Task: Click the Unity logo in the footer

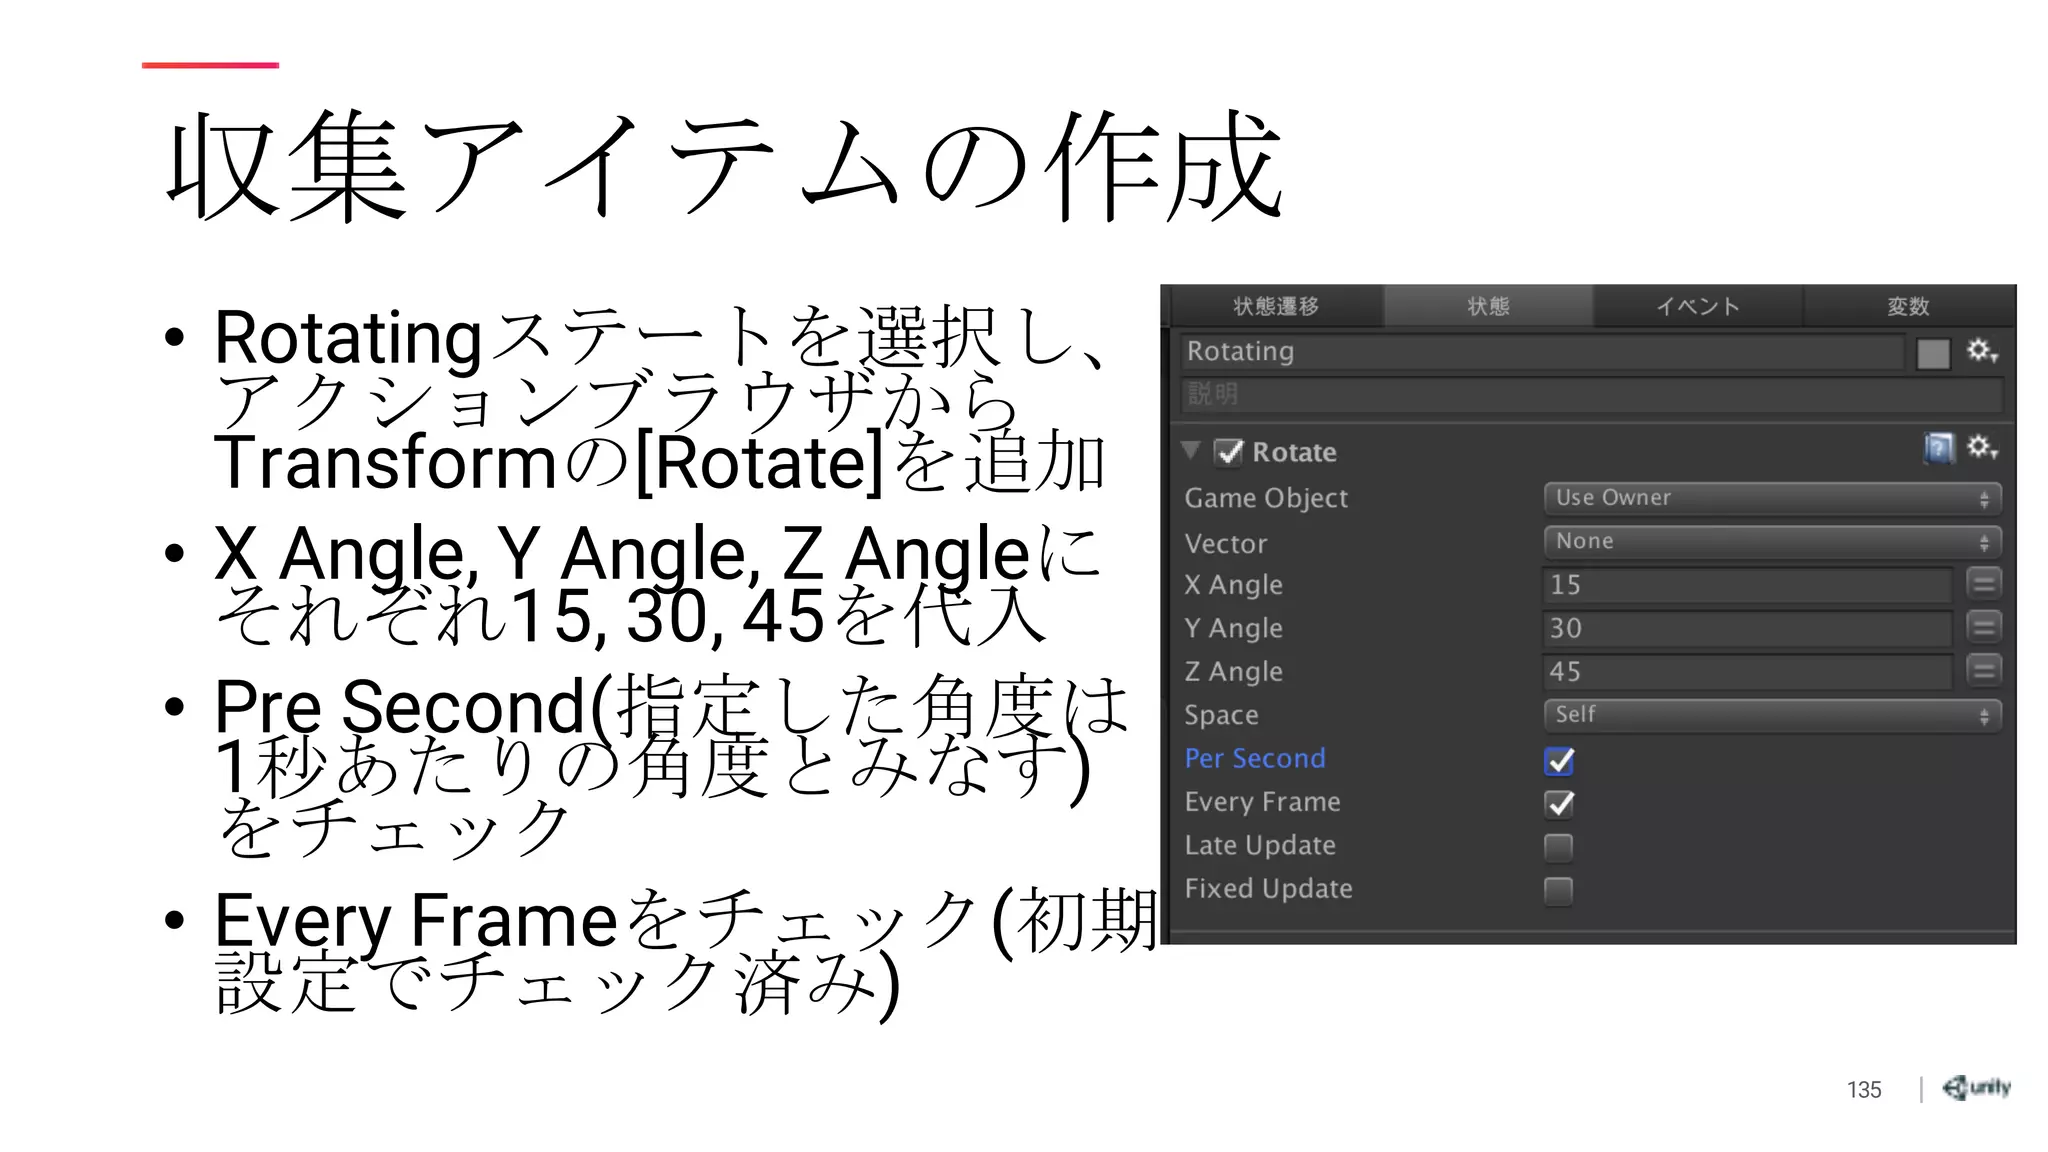Action: 1976,1088
